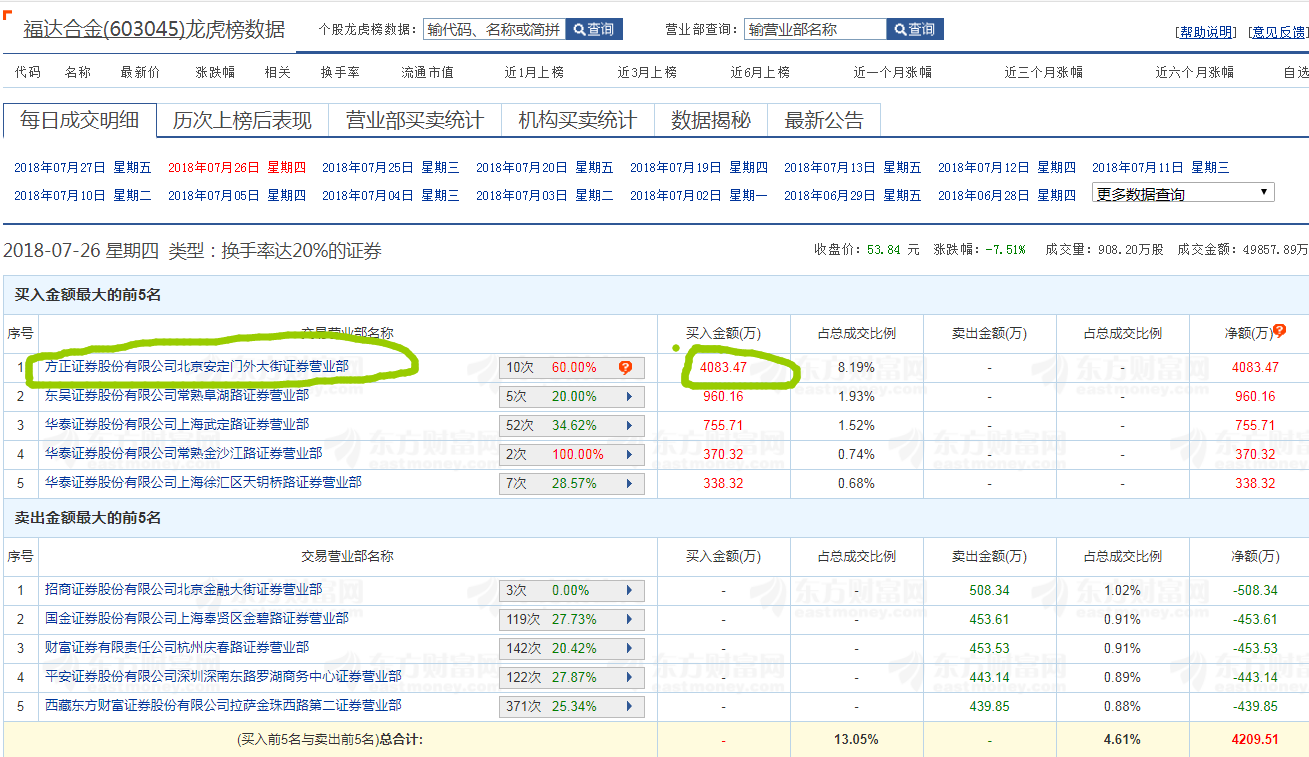This screenshot has width=1309, height=757.
Task: Open the 营业部买卖统计 tab
Action: 415,121
